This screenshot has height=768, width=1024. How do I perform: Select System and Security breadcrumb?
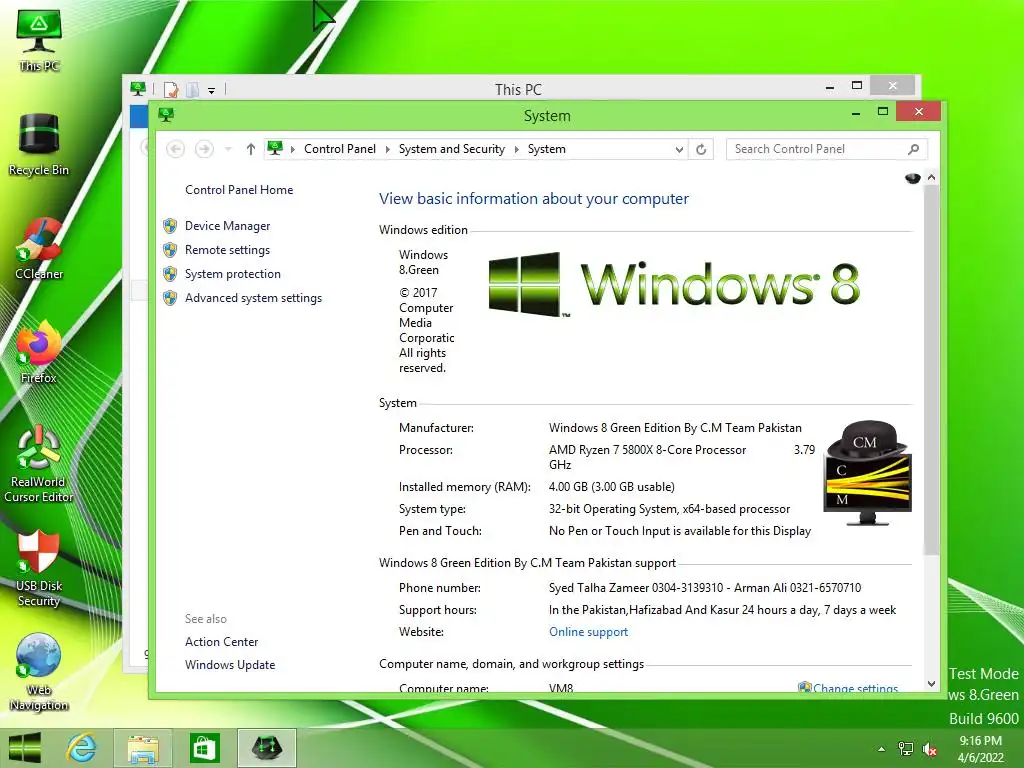pyautogui.click(x=452, y=149)
